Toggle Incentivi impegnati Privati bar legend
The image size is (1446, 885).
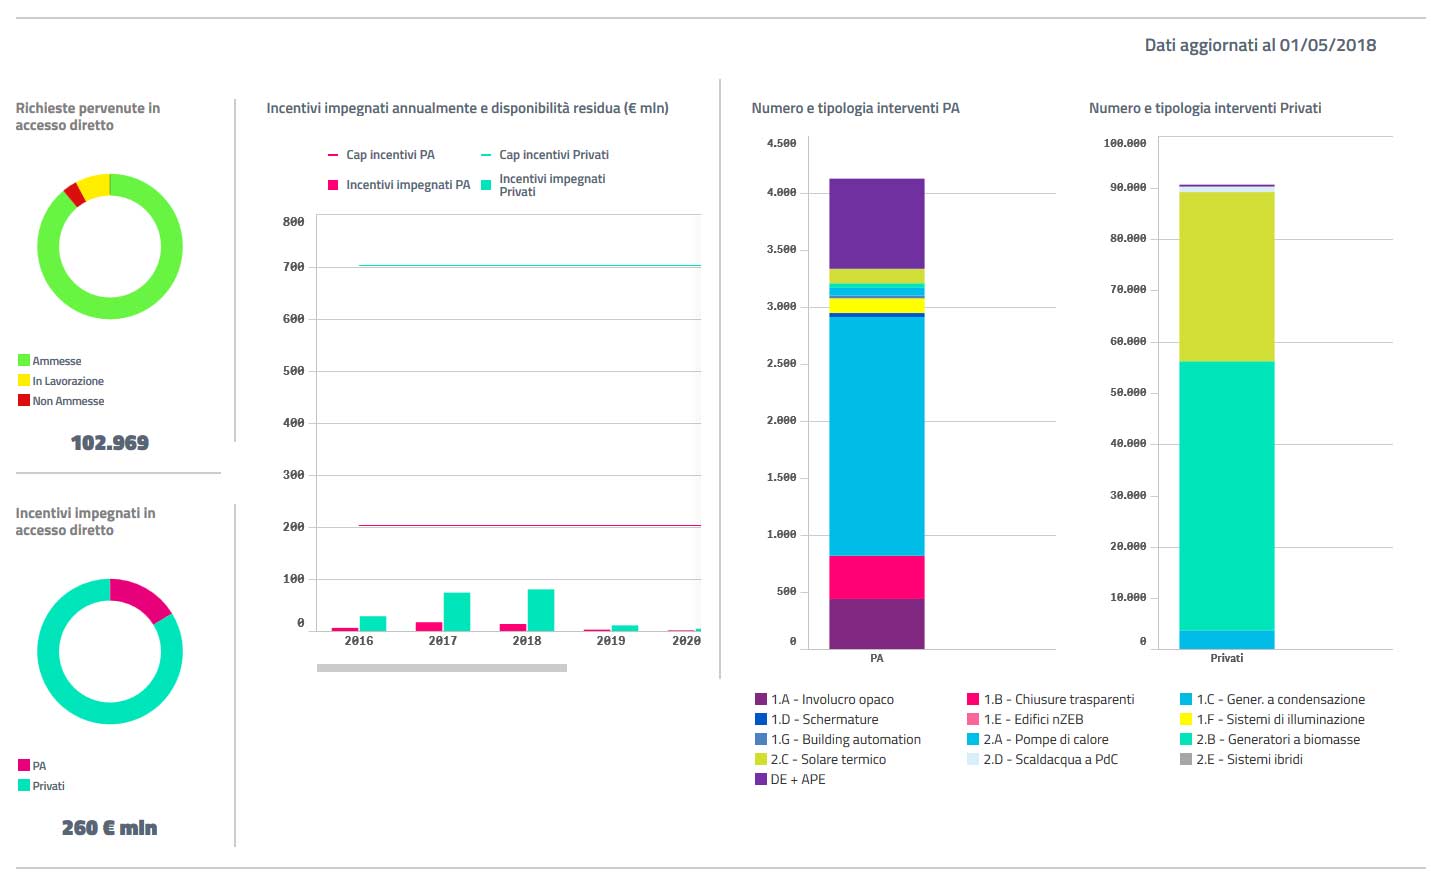click(x=543, y=185)
